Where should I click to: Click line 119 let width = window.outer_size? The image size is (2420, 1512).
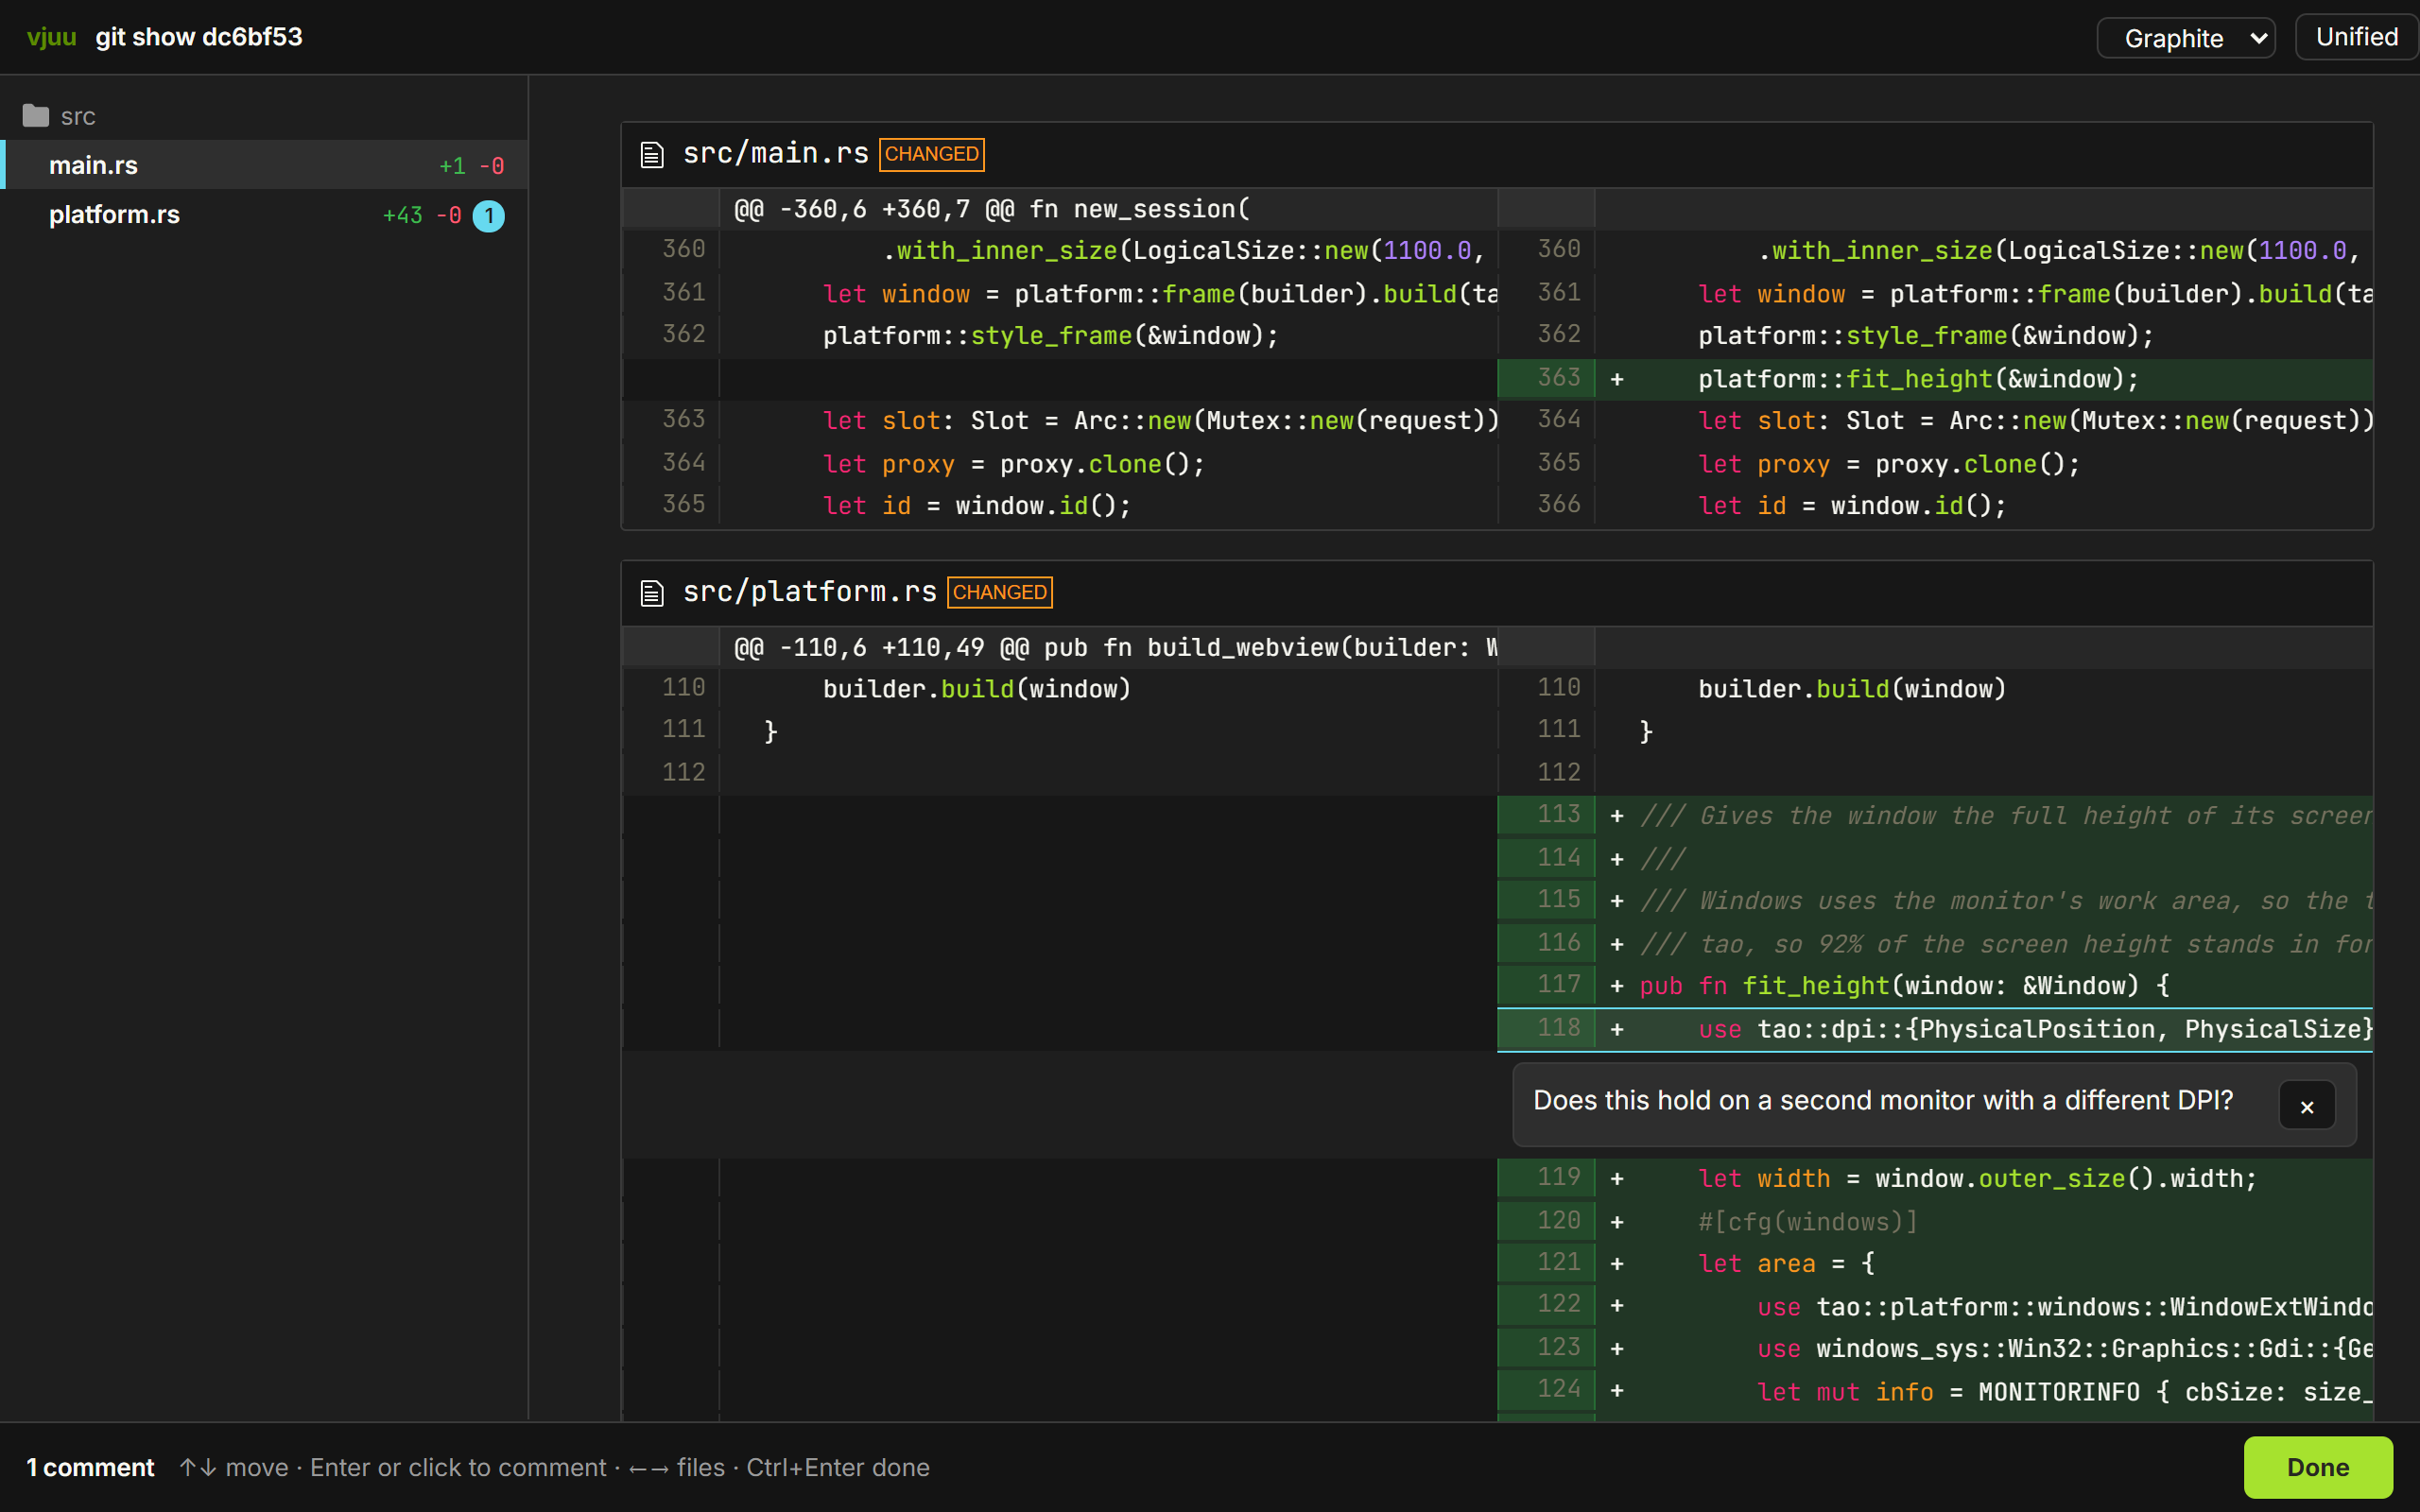[1935, 1179]
